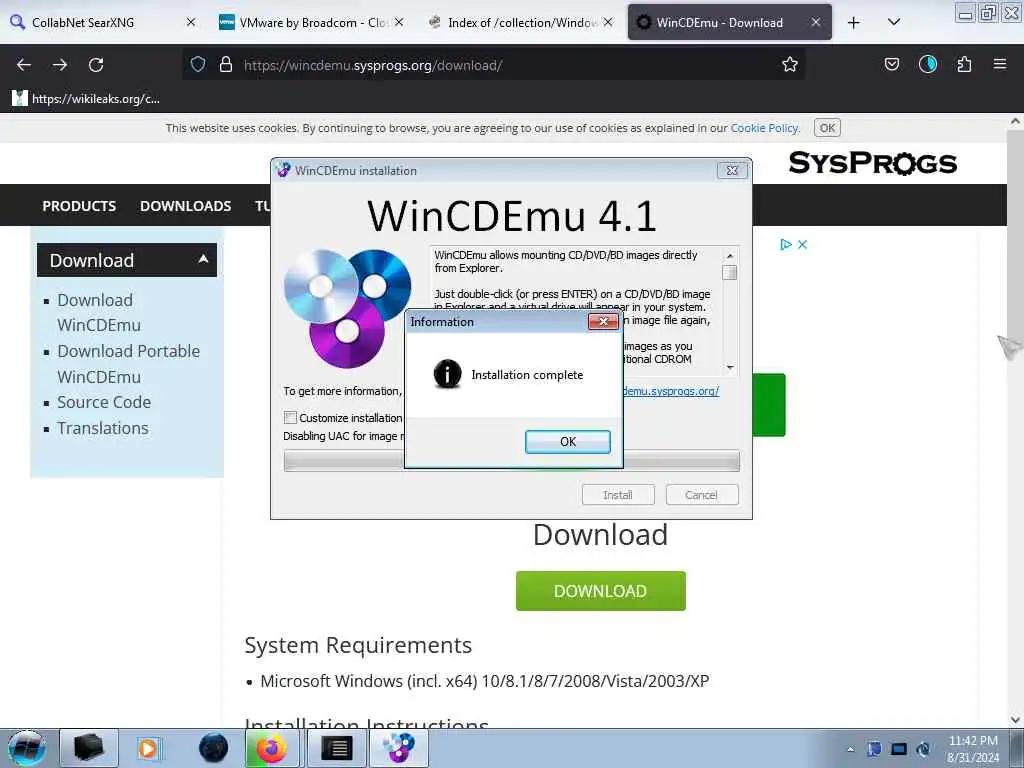Open the black box app on the taskbar
Screen dimensions: 1024x768
point(89,748)
